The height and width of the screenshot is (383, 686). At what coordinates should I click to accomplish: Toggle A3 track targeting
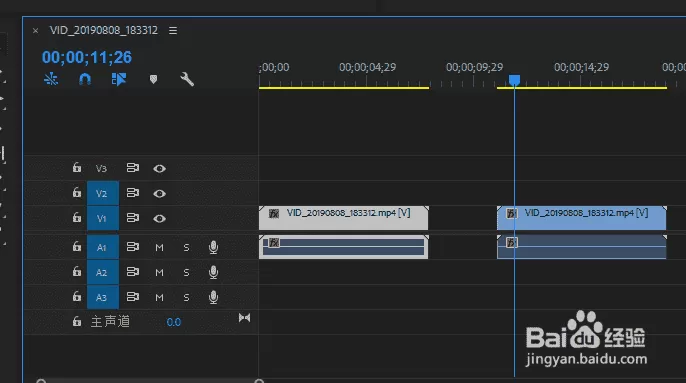click(x=103, y=298)
